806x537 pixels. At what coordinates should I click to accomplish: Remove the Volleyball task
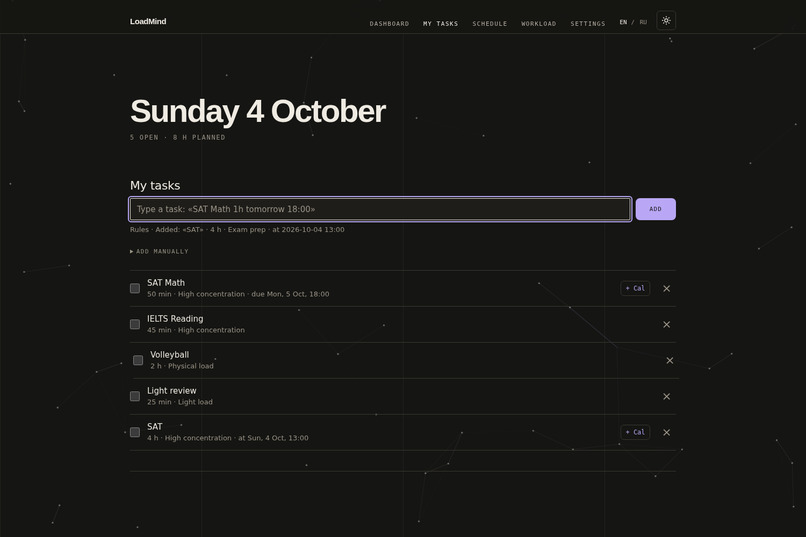point(669,361)
